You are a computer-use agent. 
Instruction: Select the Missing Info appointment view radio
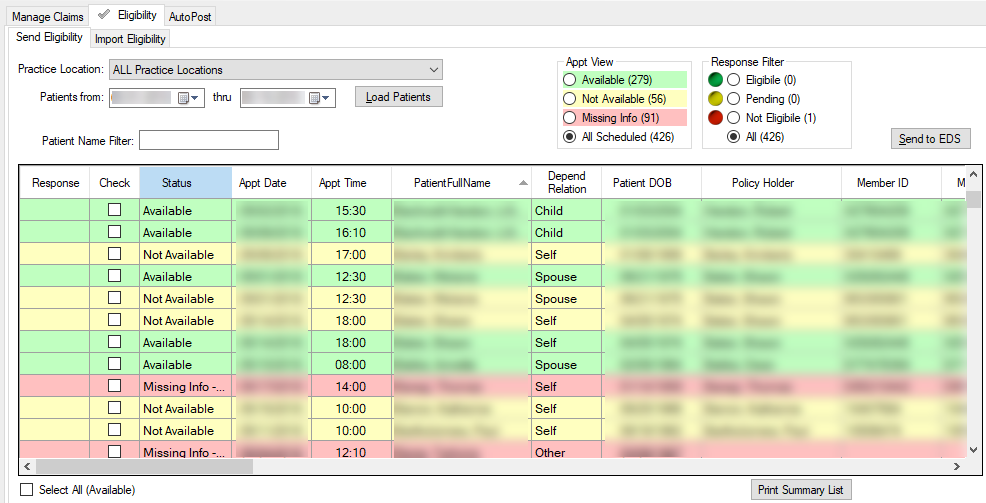(x=570, y=118)
